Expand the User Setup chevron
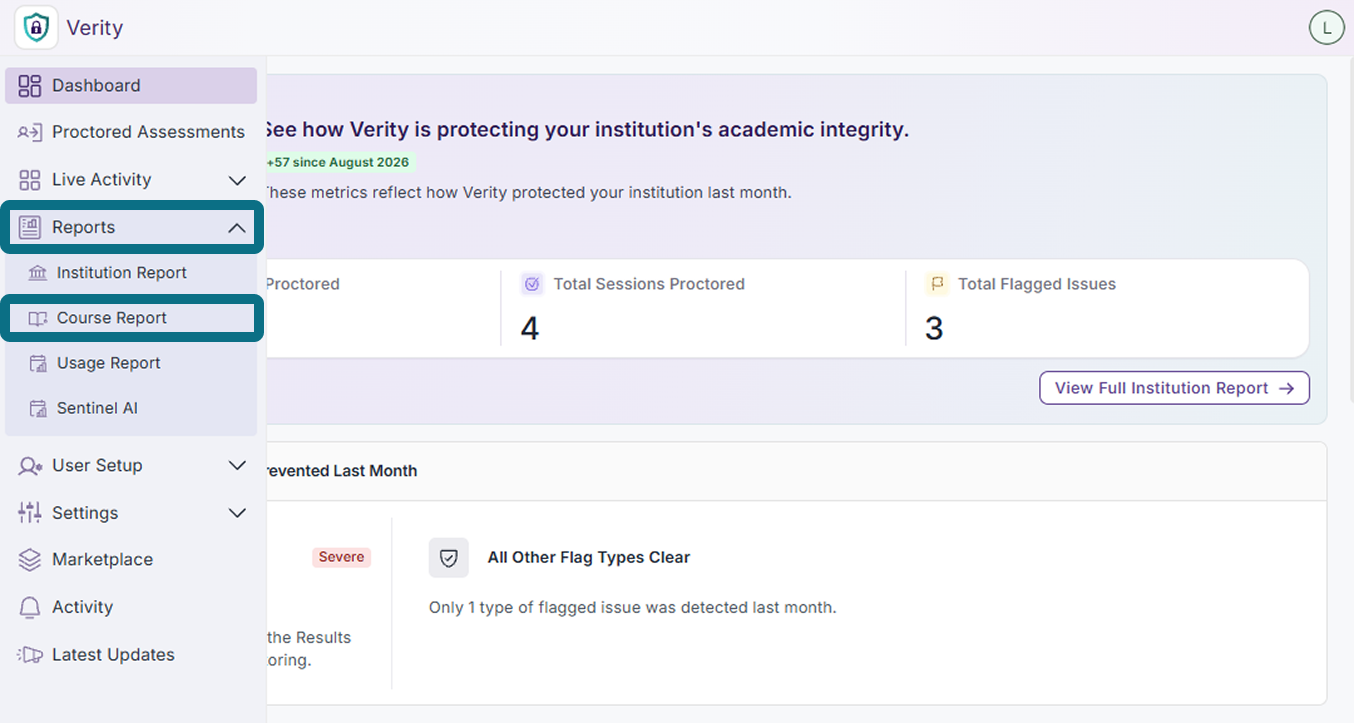 coord(237,465)
